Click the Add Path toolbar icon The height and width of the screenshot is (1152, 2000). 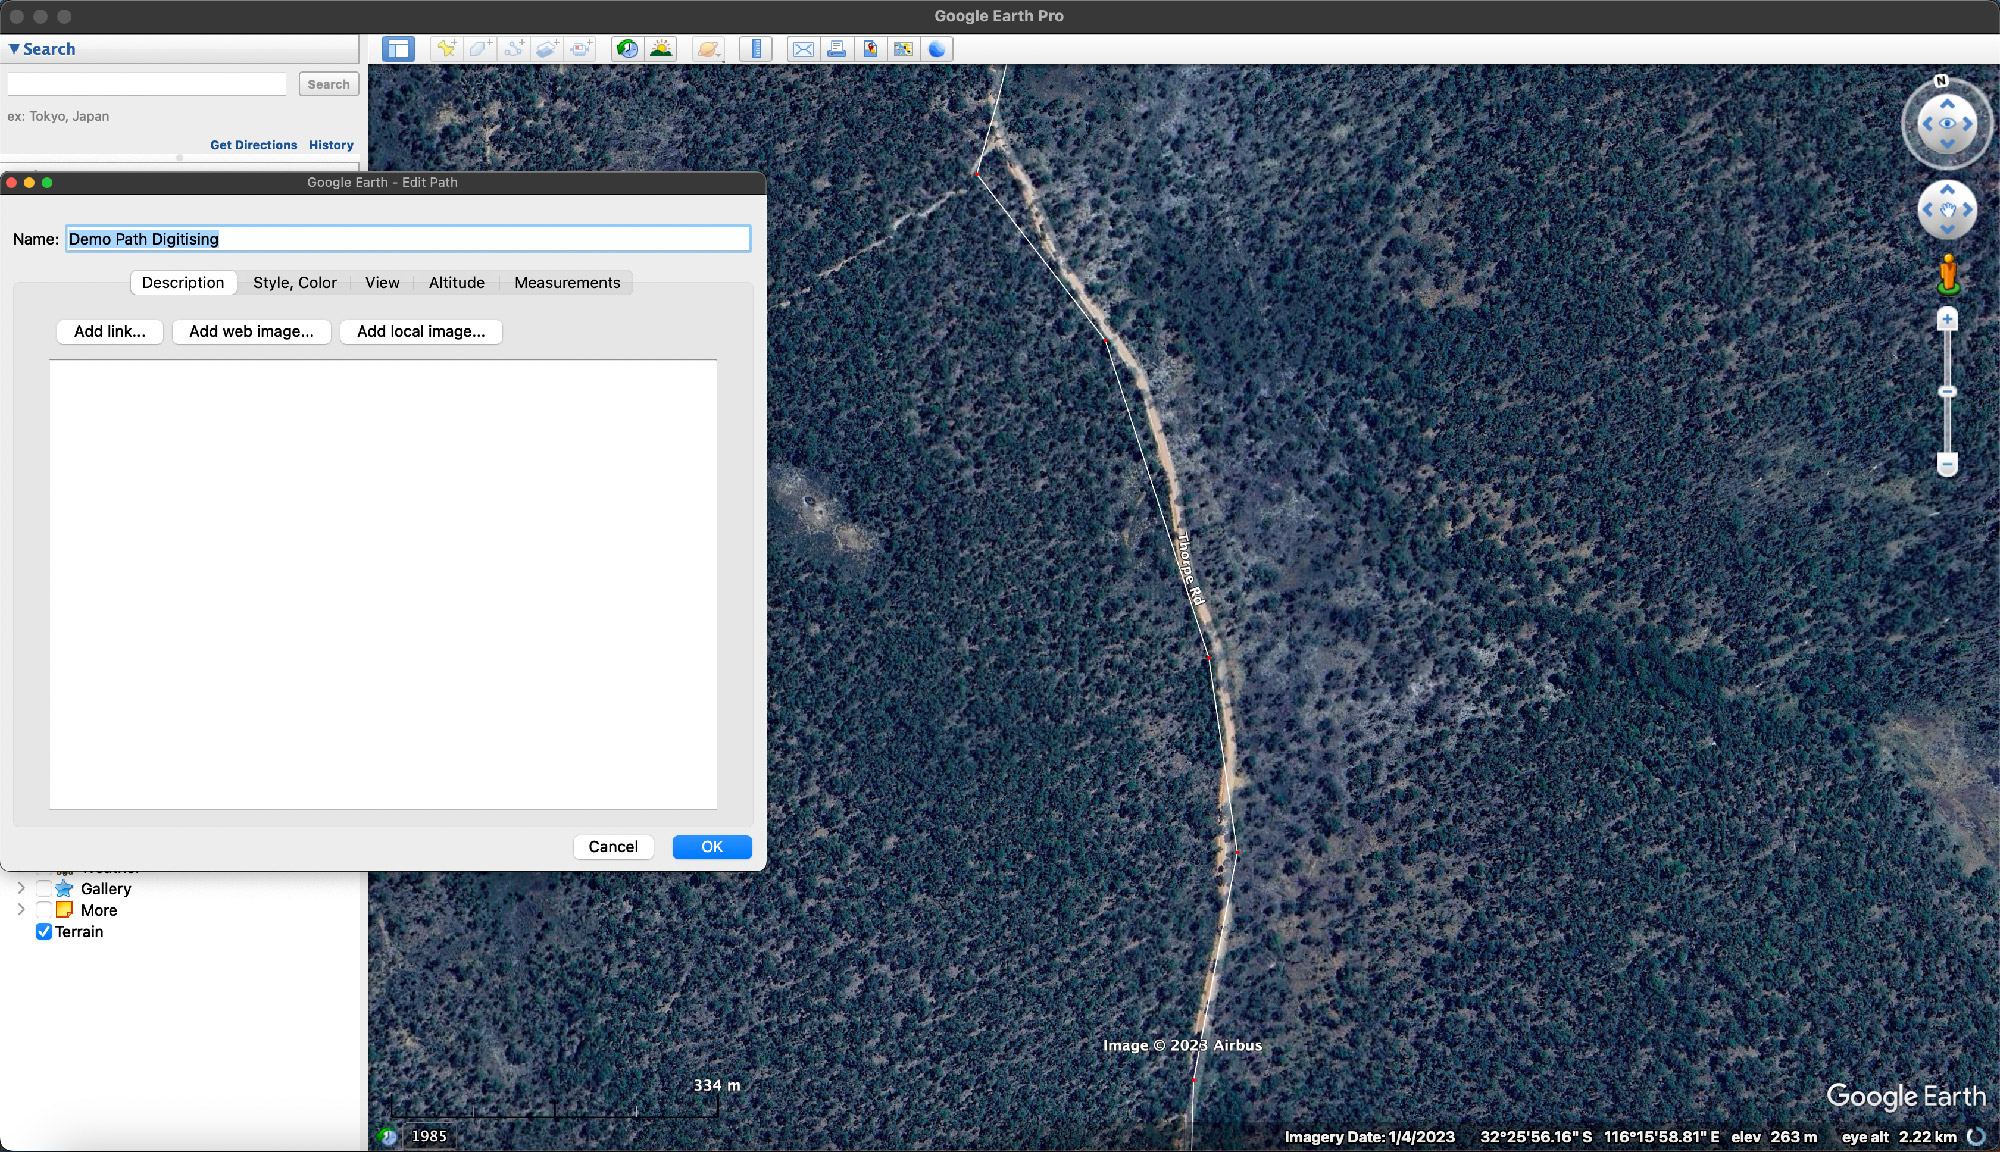coord(514,49)
